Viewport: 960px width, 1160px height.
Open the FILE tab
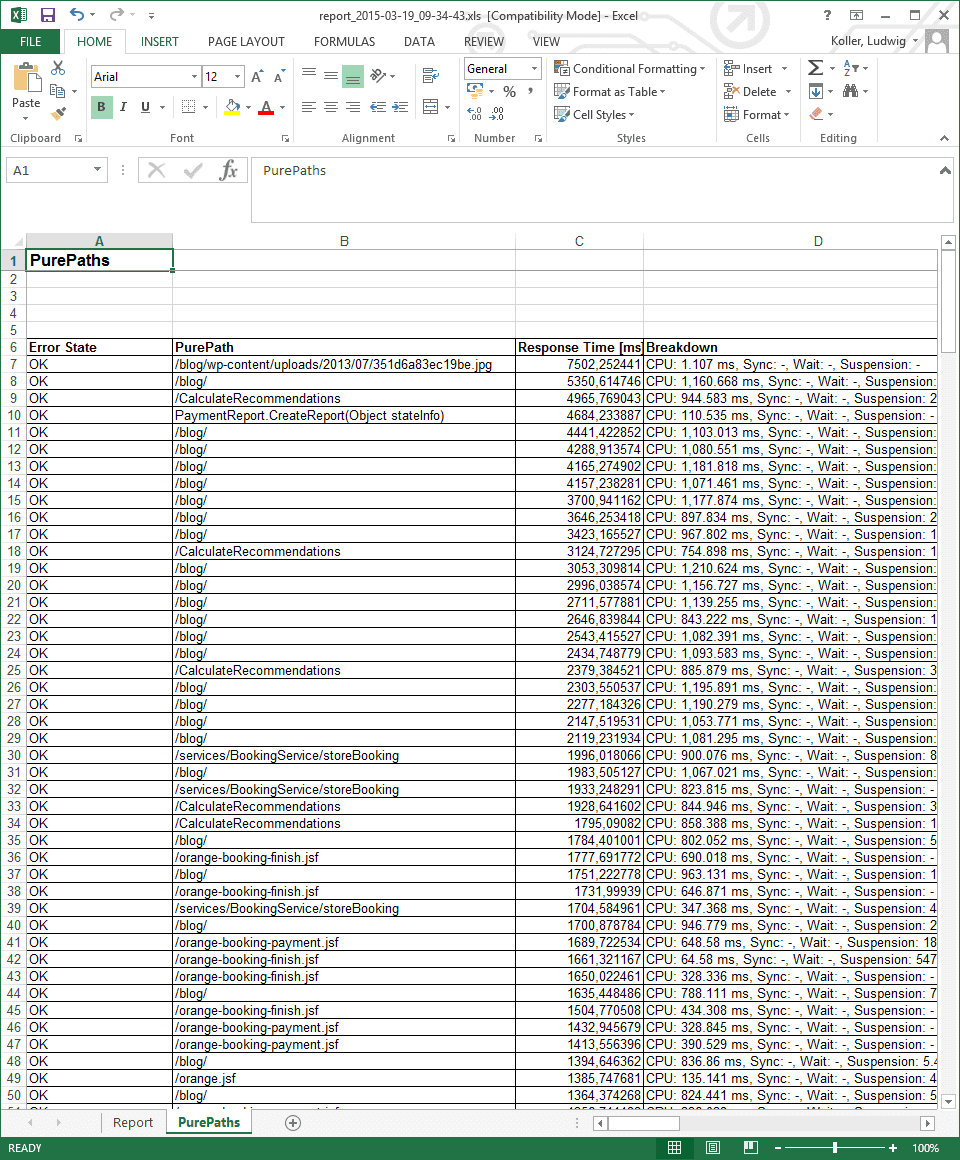pyautogui.click(x=30, y=42)
